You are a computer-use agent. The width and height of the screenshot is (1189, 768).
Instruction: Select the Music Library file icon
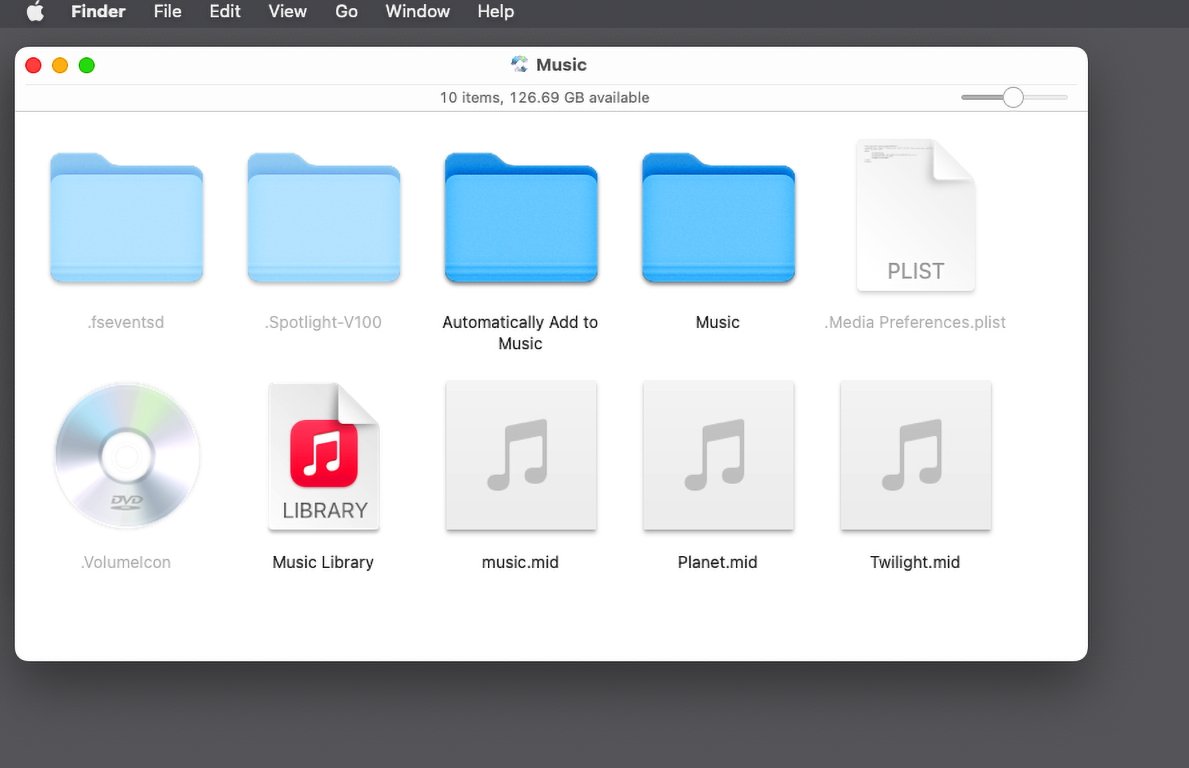coord(323,456)
